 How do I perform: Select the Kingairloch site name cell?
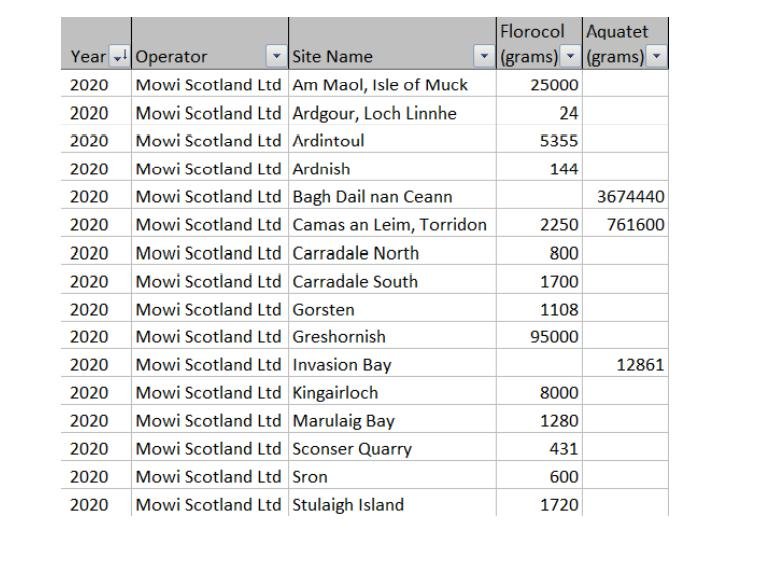pos(335,393)
